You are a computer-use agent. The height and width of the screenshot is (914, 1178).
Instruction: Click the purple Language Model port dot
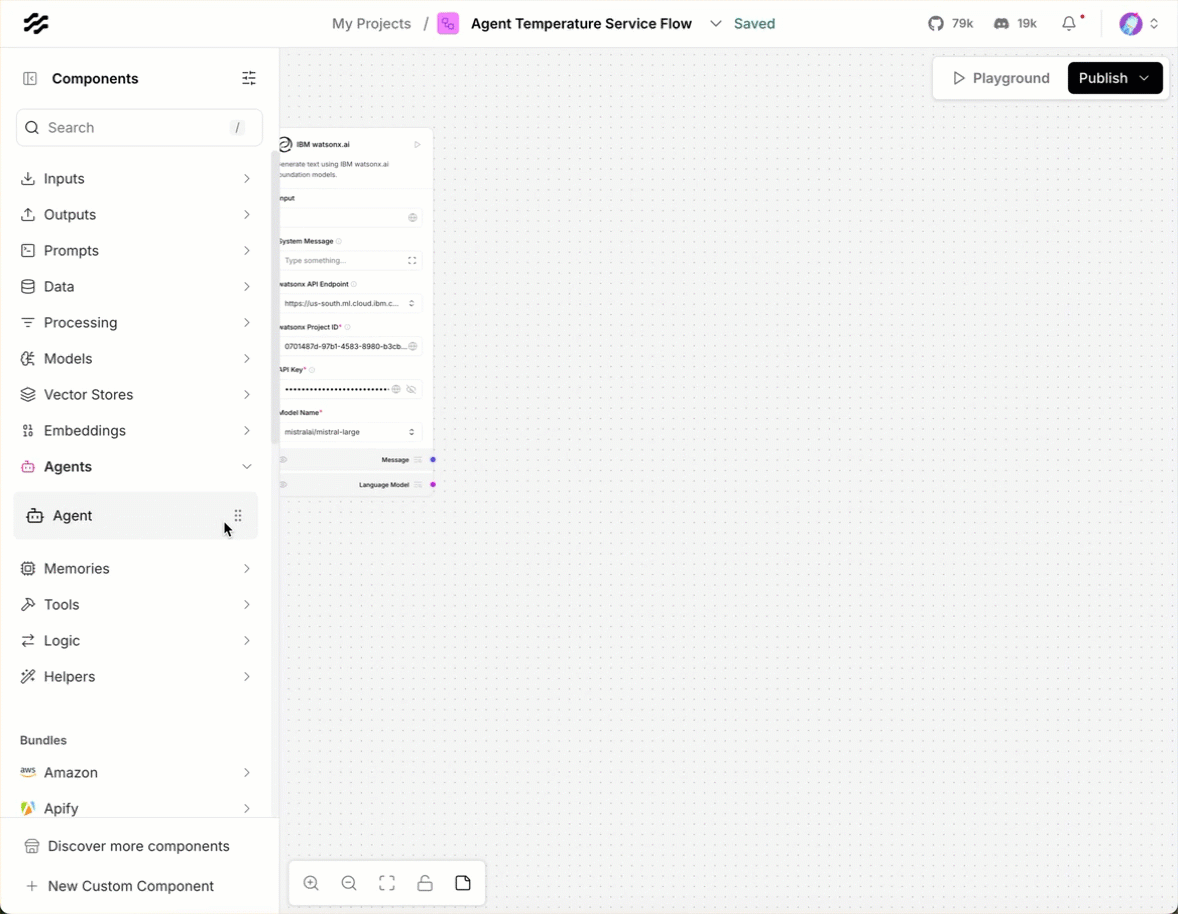pyautogui.click(x=433, y=484)
